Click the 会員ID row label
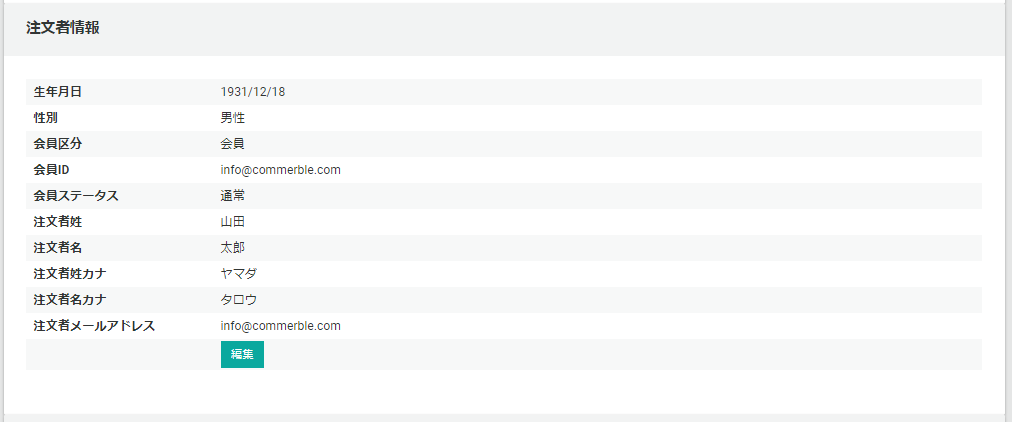 point(52,170)
